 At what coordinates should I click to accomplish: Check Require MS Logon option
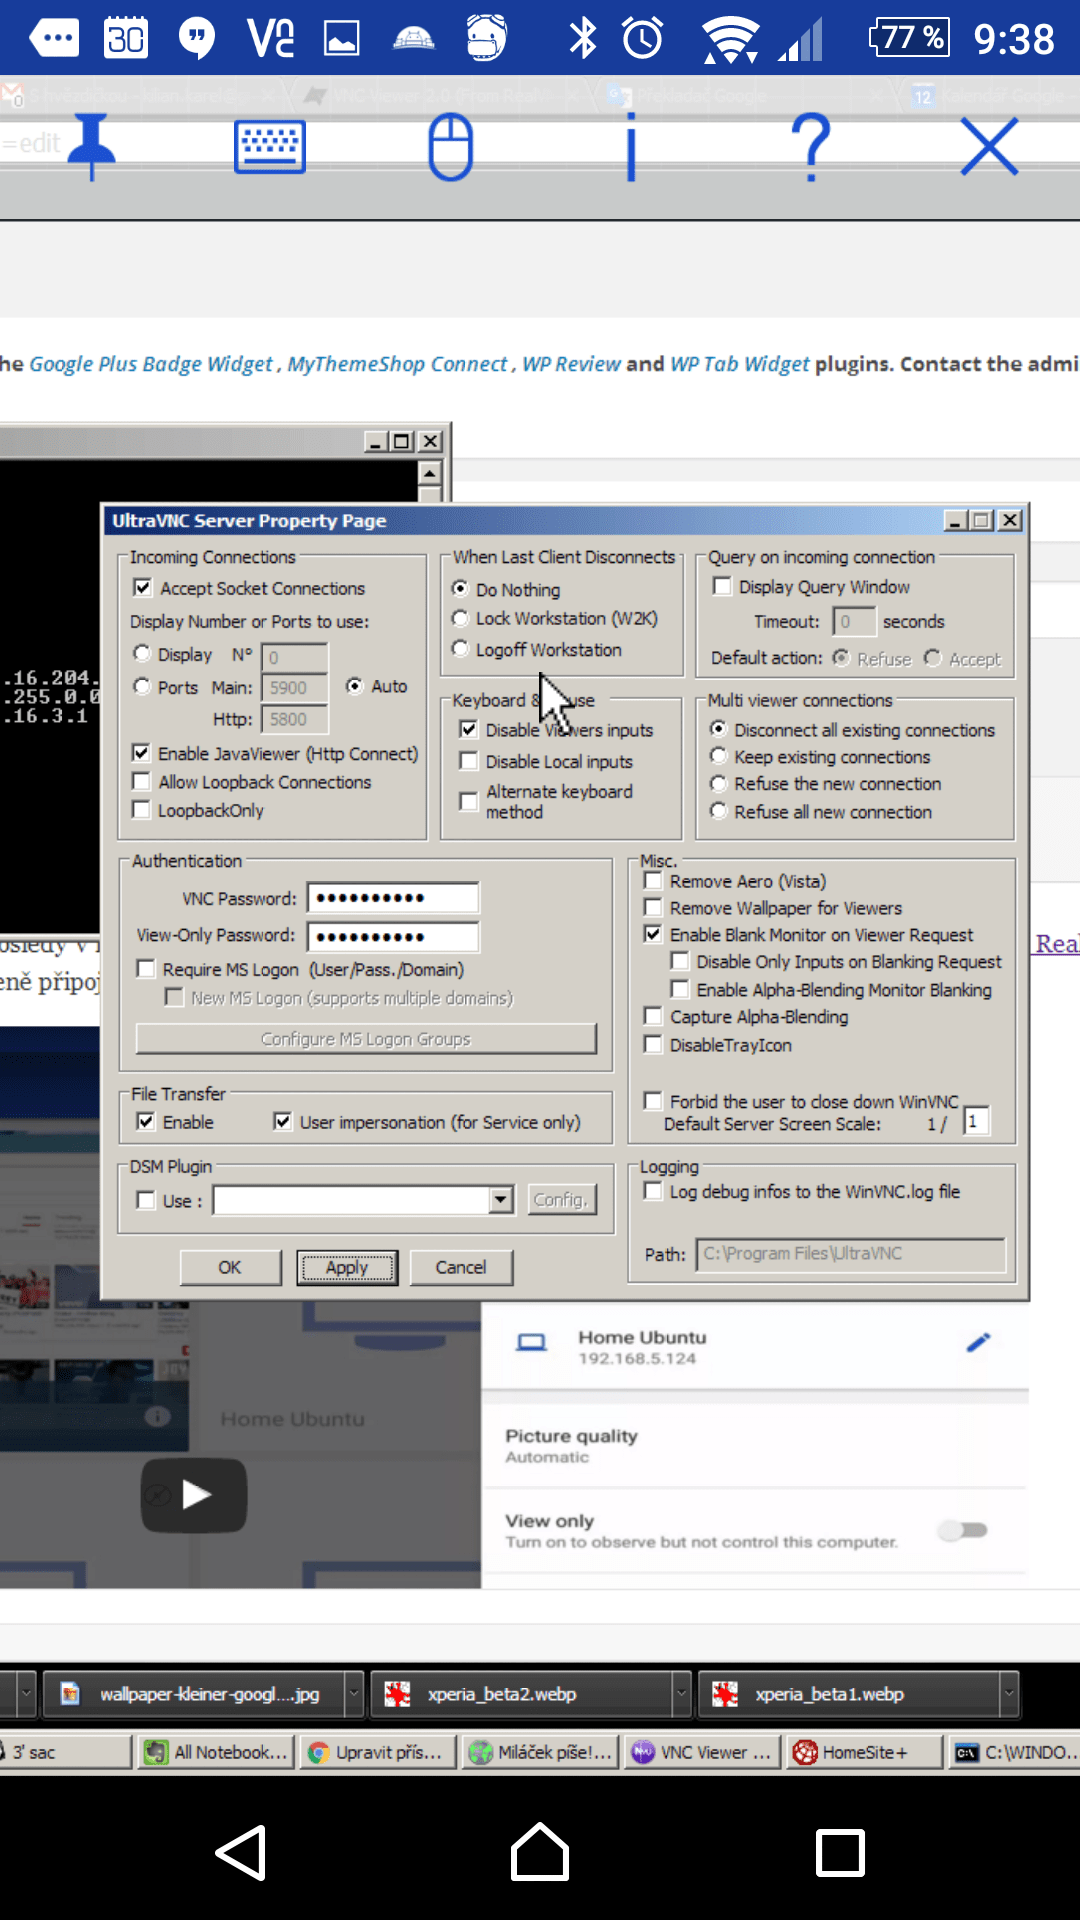tap(146, 969)
